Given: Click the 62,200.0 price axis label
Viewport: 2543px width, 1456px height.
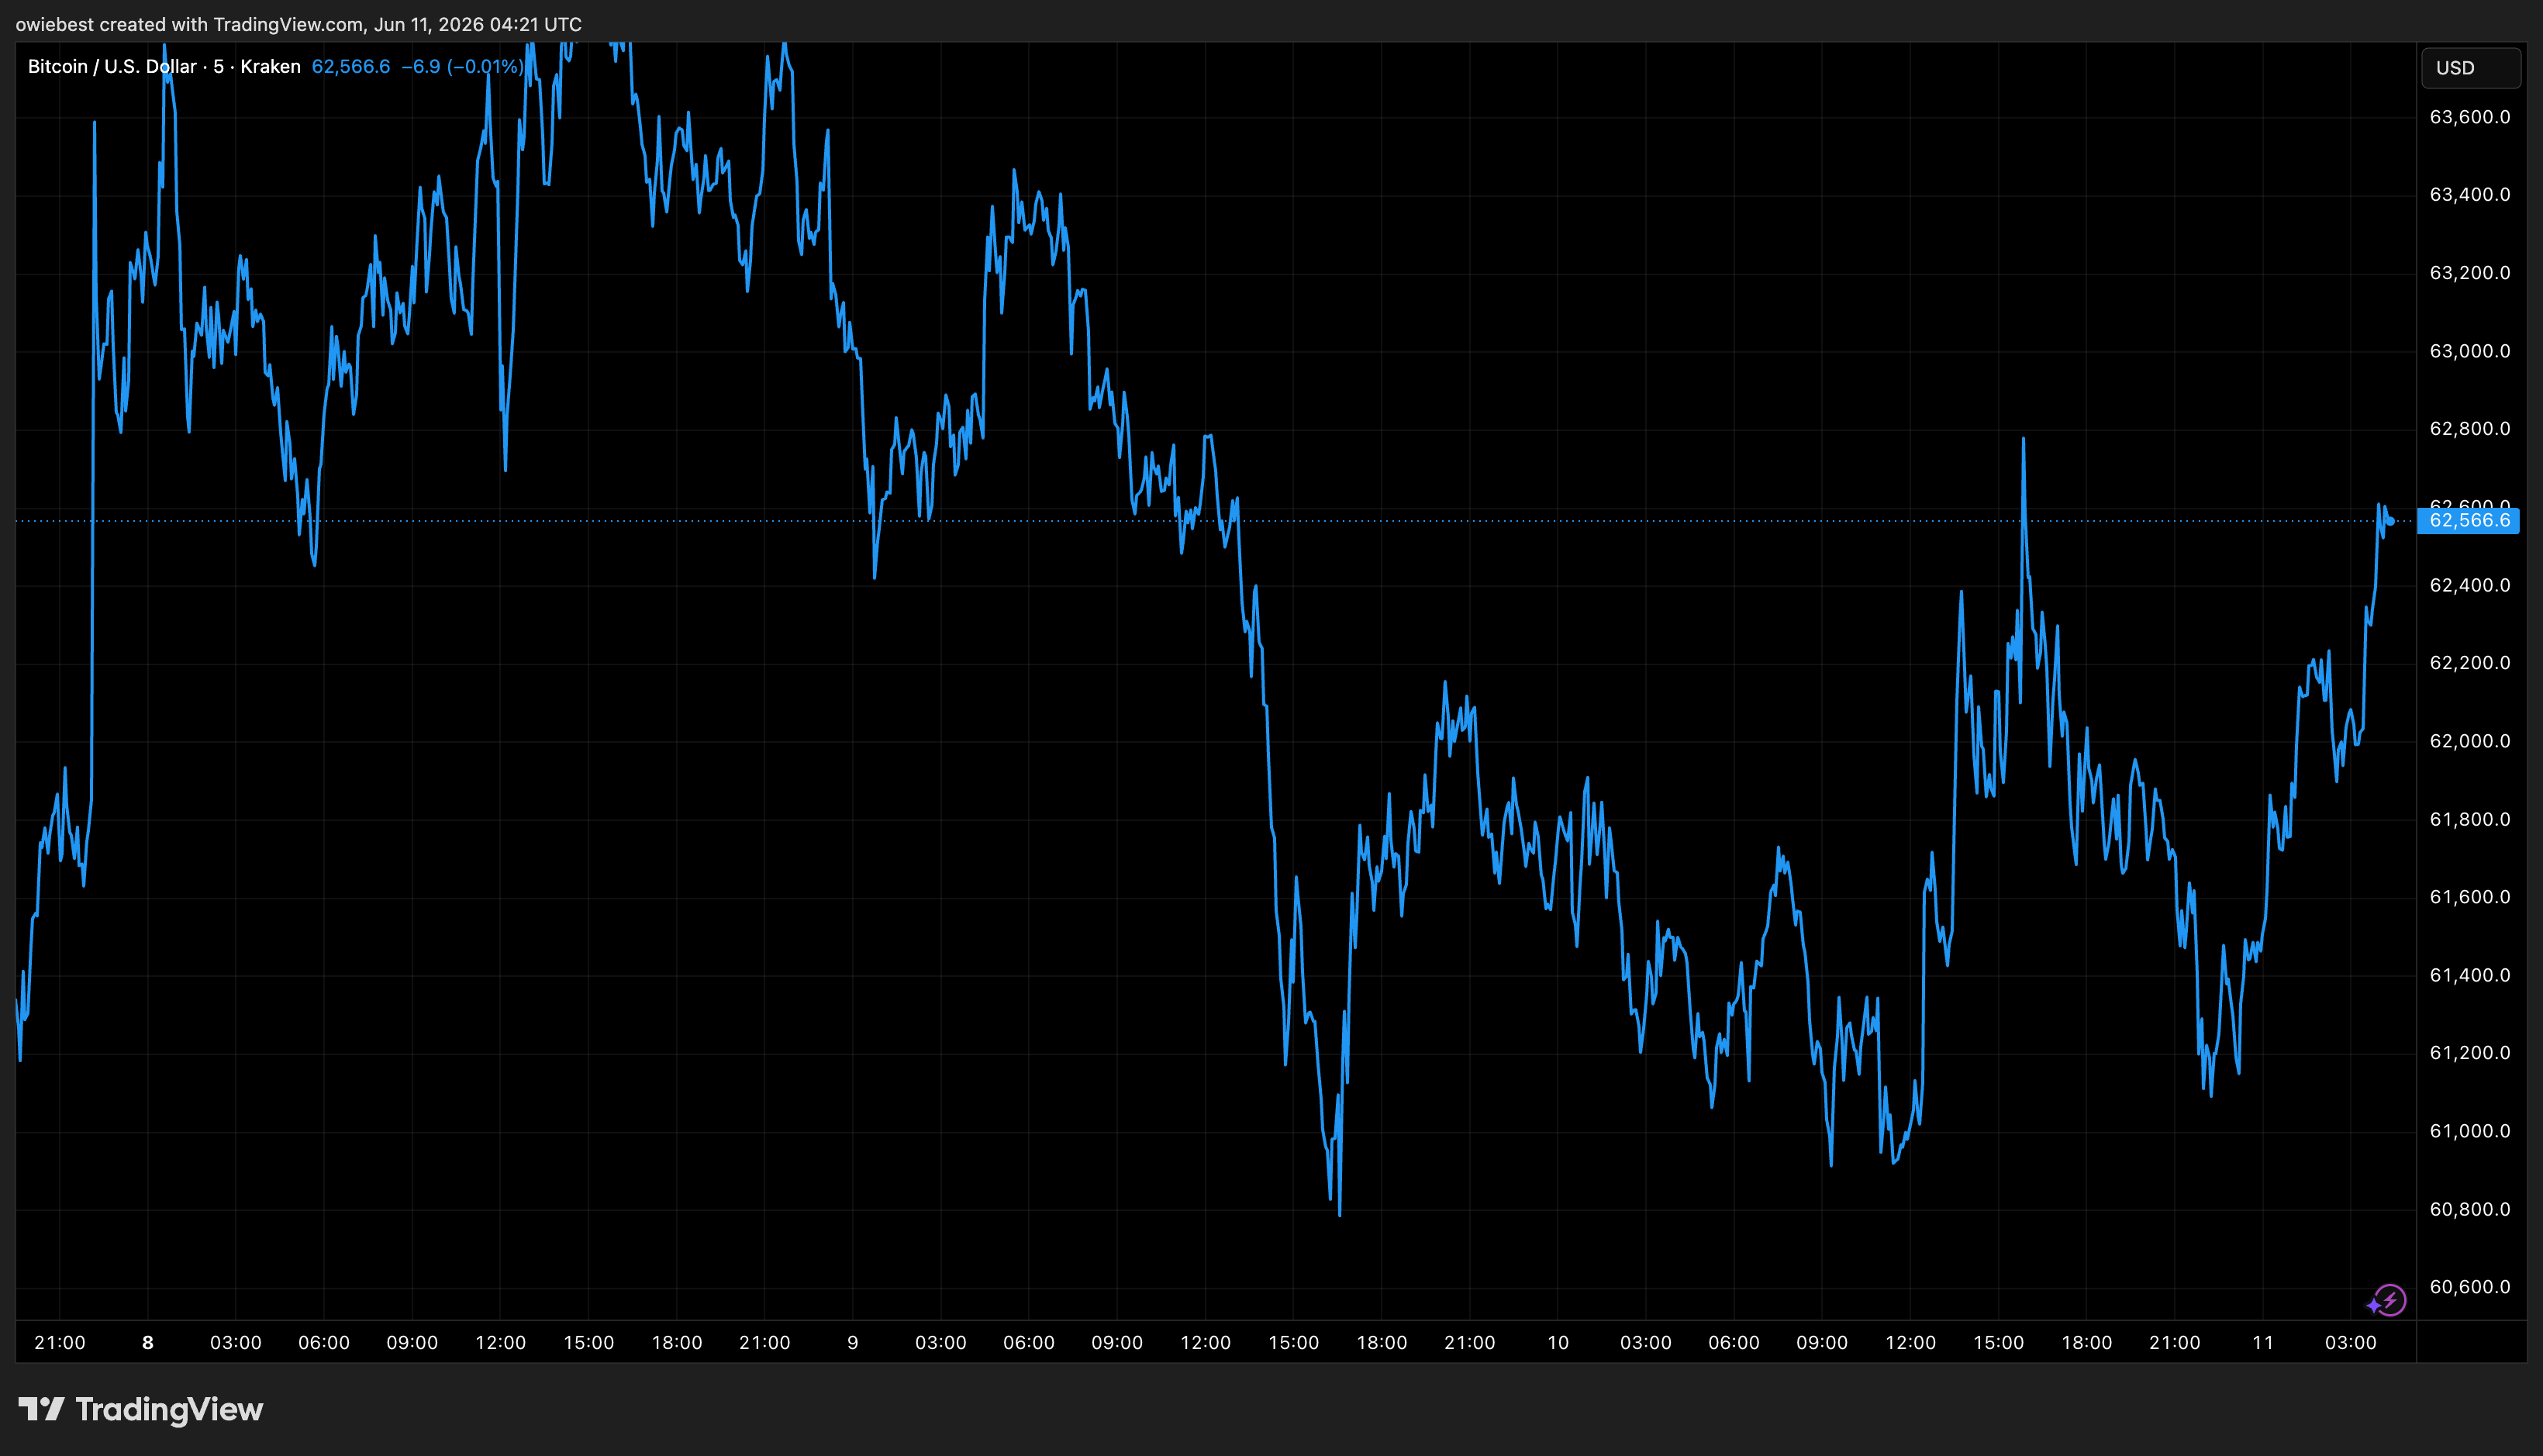Looking at the screenshot, I should [x=2469, y=663].
